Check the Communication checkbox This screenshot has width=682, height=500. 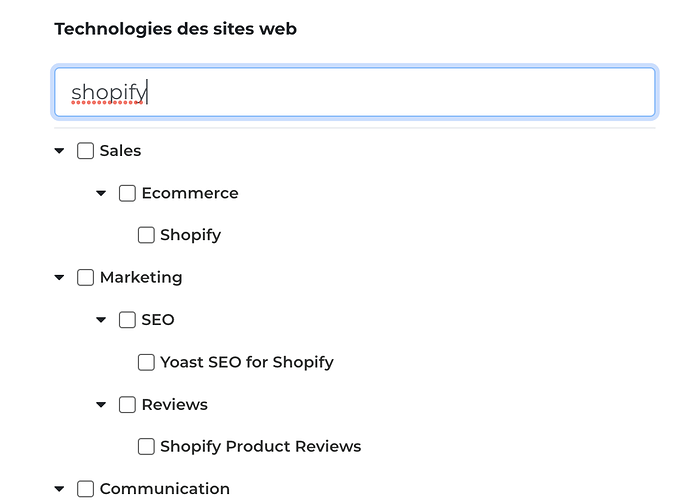pos(85,489)
